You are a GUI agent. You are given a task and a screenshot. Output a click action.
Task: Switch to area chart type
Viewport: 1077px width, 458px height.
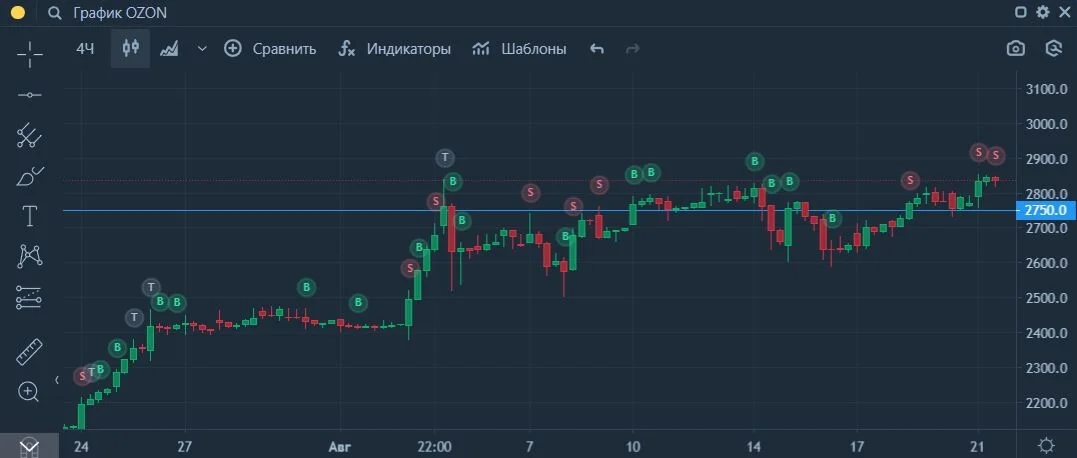(x=169, y=48)
